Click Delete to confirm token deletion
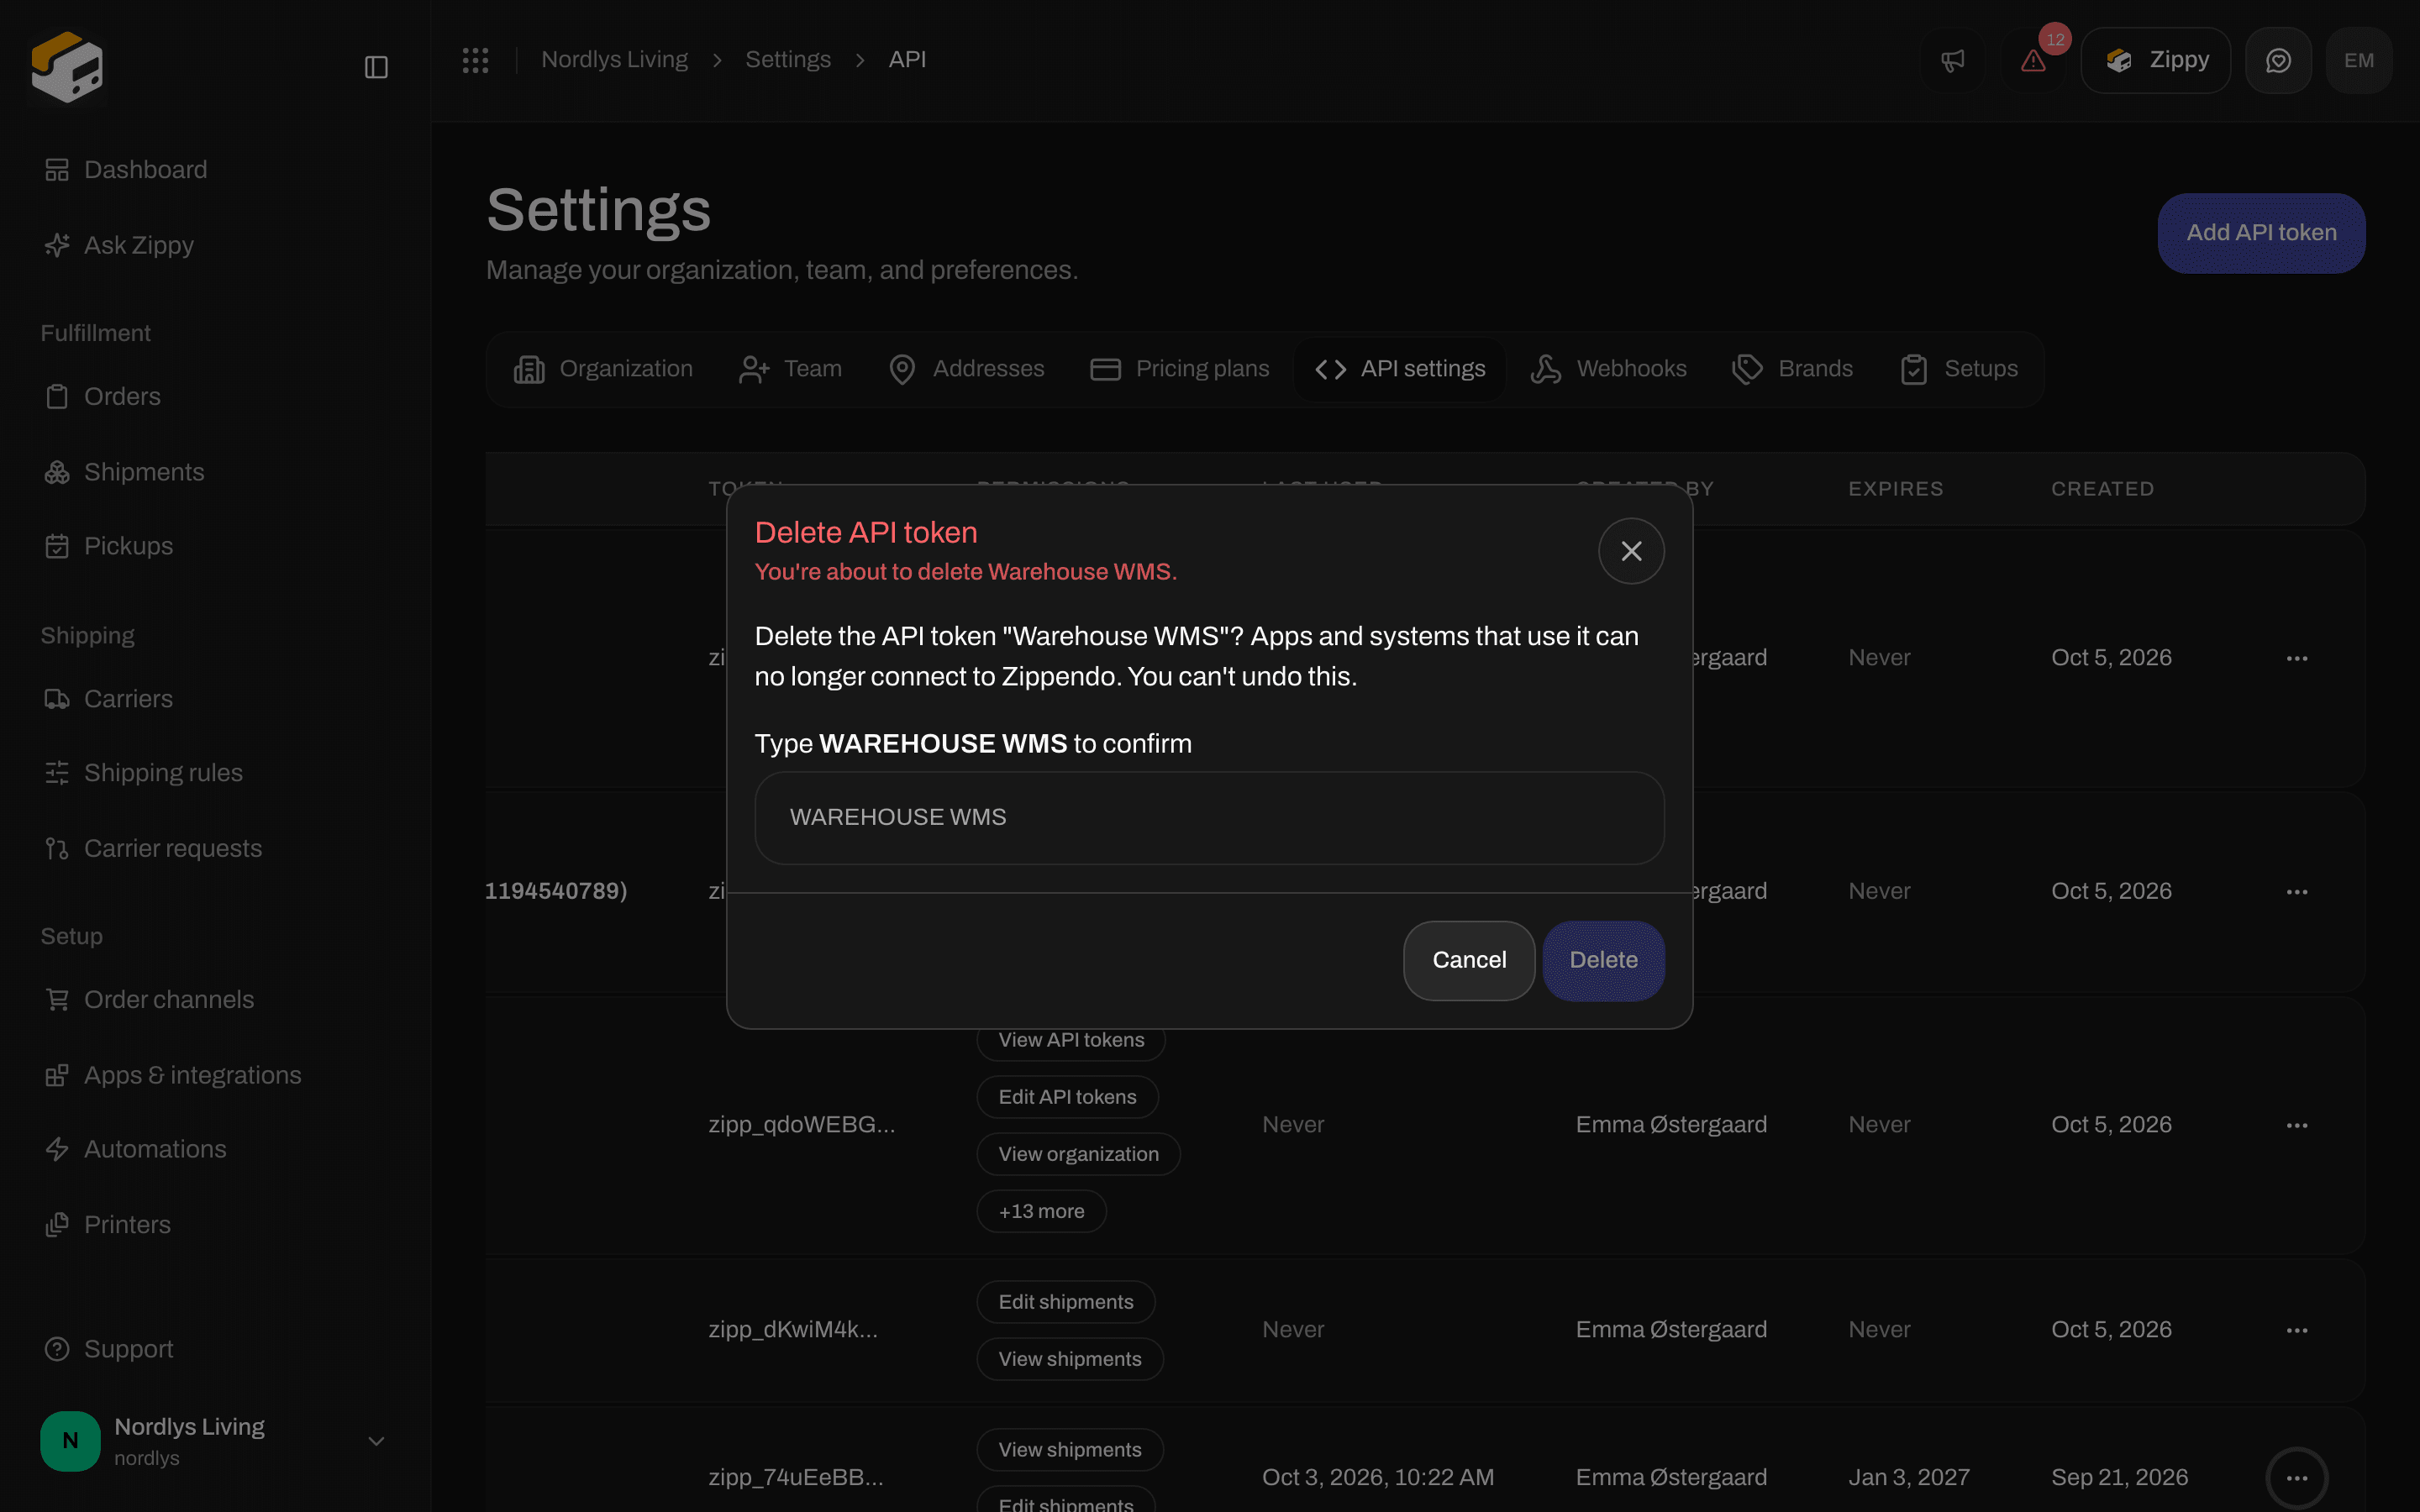This screenshot has height=1512, width=2420. click(1603, 960)
